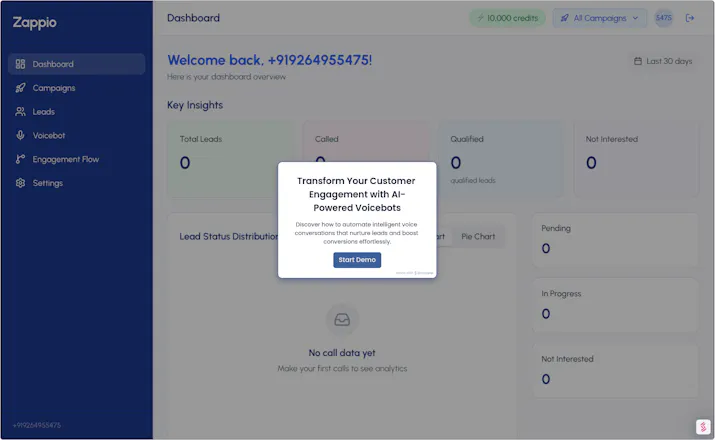The height and width of the screenshot is (440, 715).
Task: Switch to the Pie Chart tab
Action: click(x=478, y=236)
